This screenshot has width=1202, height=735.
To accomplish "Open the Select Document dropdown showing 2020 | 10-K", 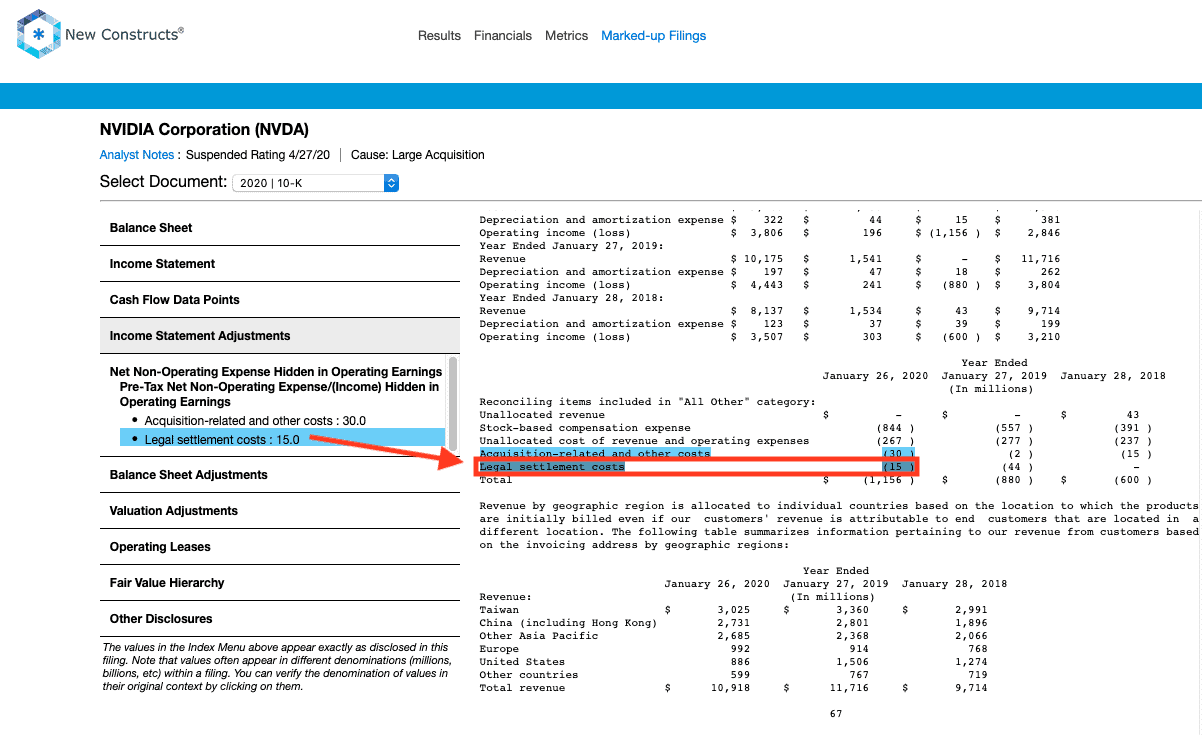I will point(315,183).
